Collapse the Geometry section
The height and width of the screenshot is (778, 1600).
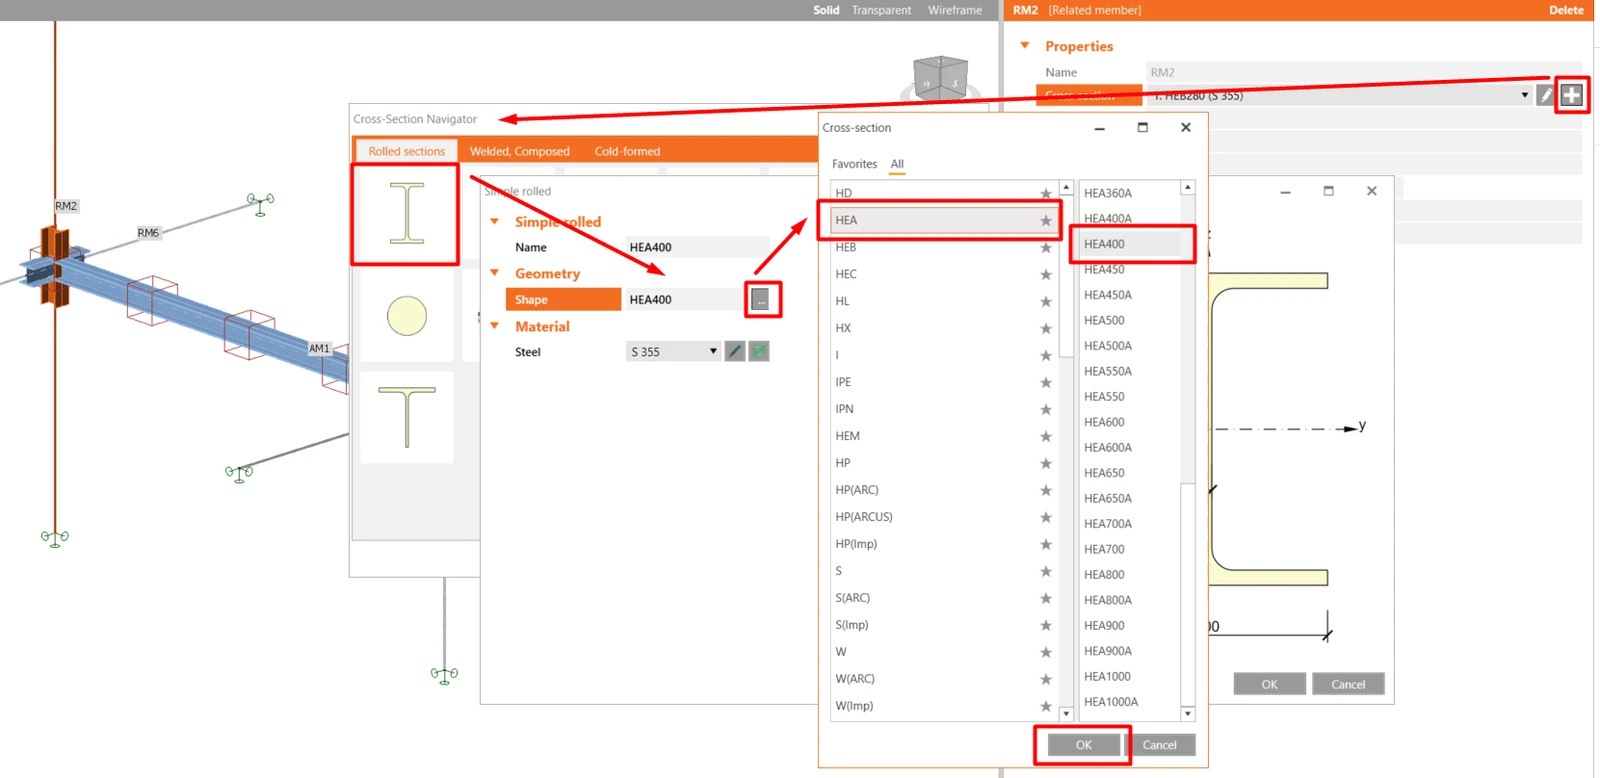(494, 273)
